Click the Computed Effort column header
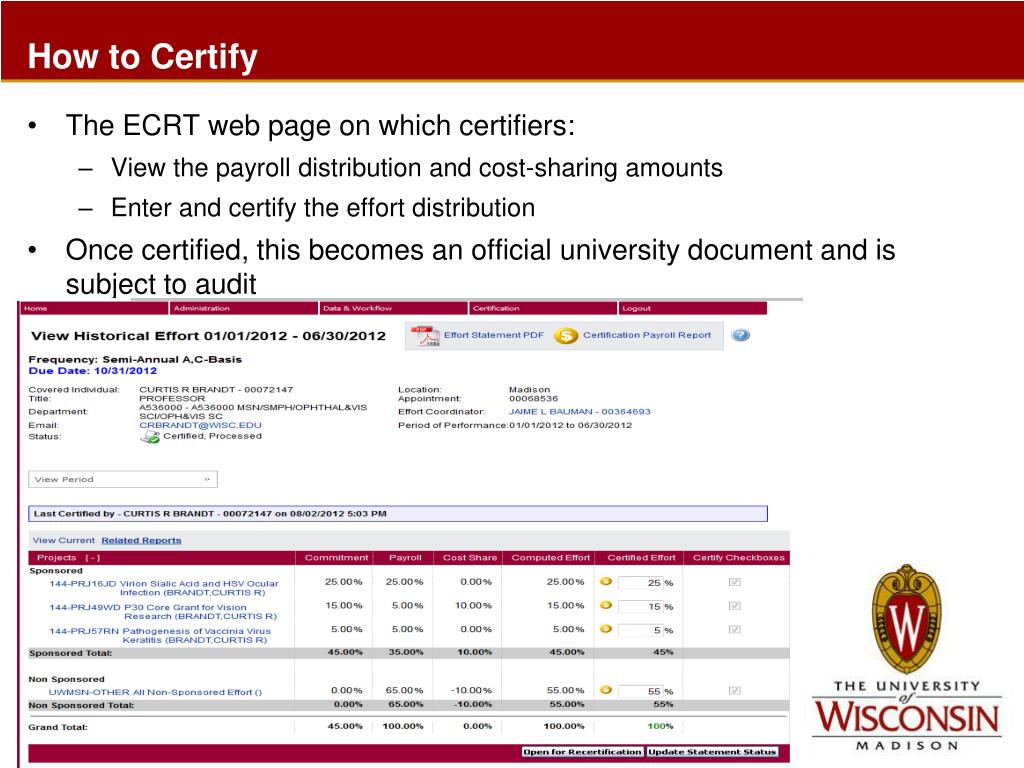1024x768 pixels. click(551, 558)
